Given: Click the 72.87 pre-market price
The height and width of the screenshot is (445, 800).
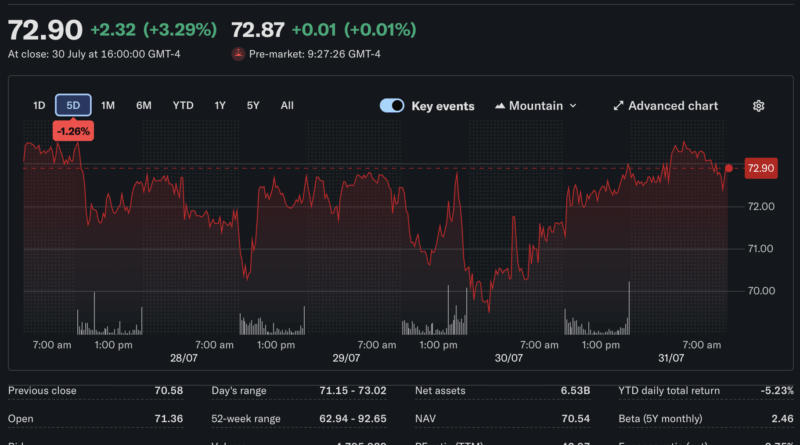Looking at the screenshot, I should click(x=258, y=30).
